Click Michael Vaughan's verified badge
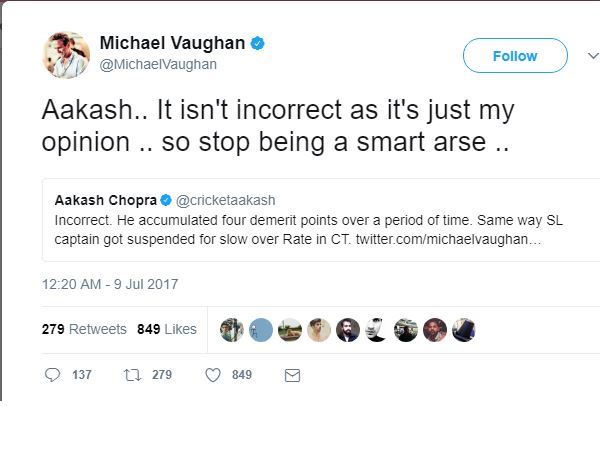Viewport: 600px width, 450px height. pyautogui.click(x=258, y=43)
